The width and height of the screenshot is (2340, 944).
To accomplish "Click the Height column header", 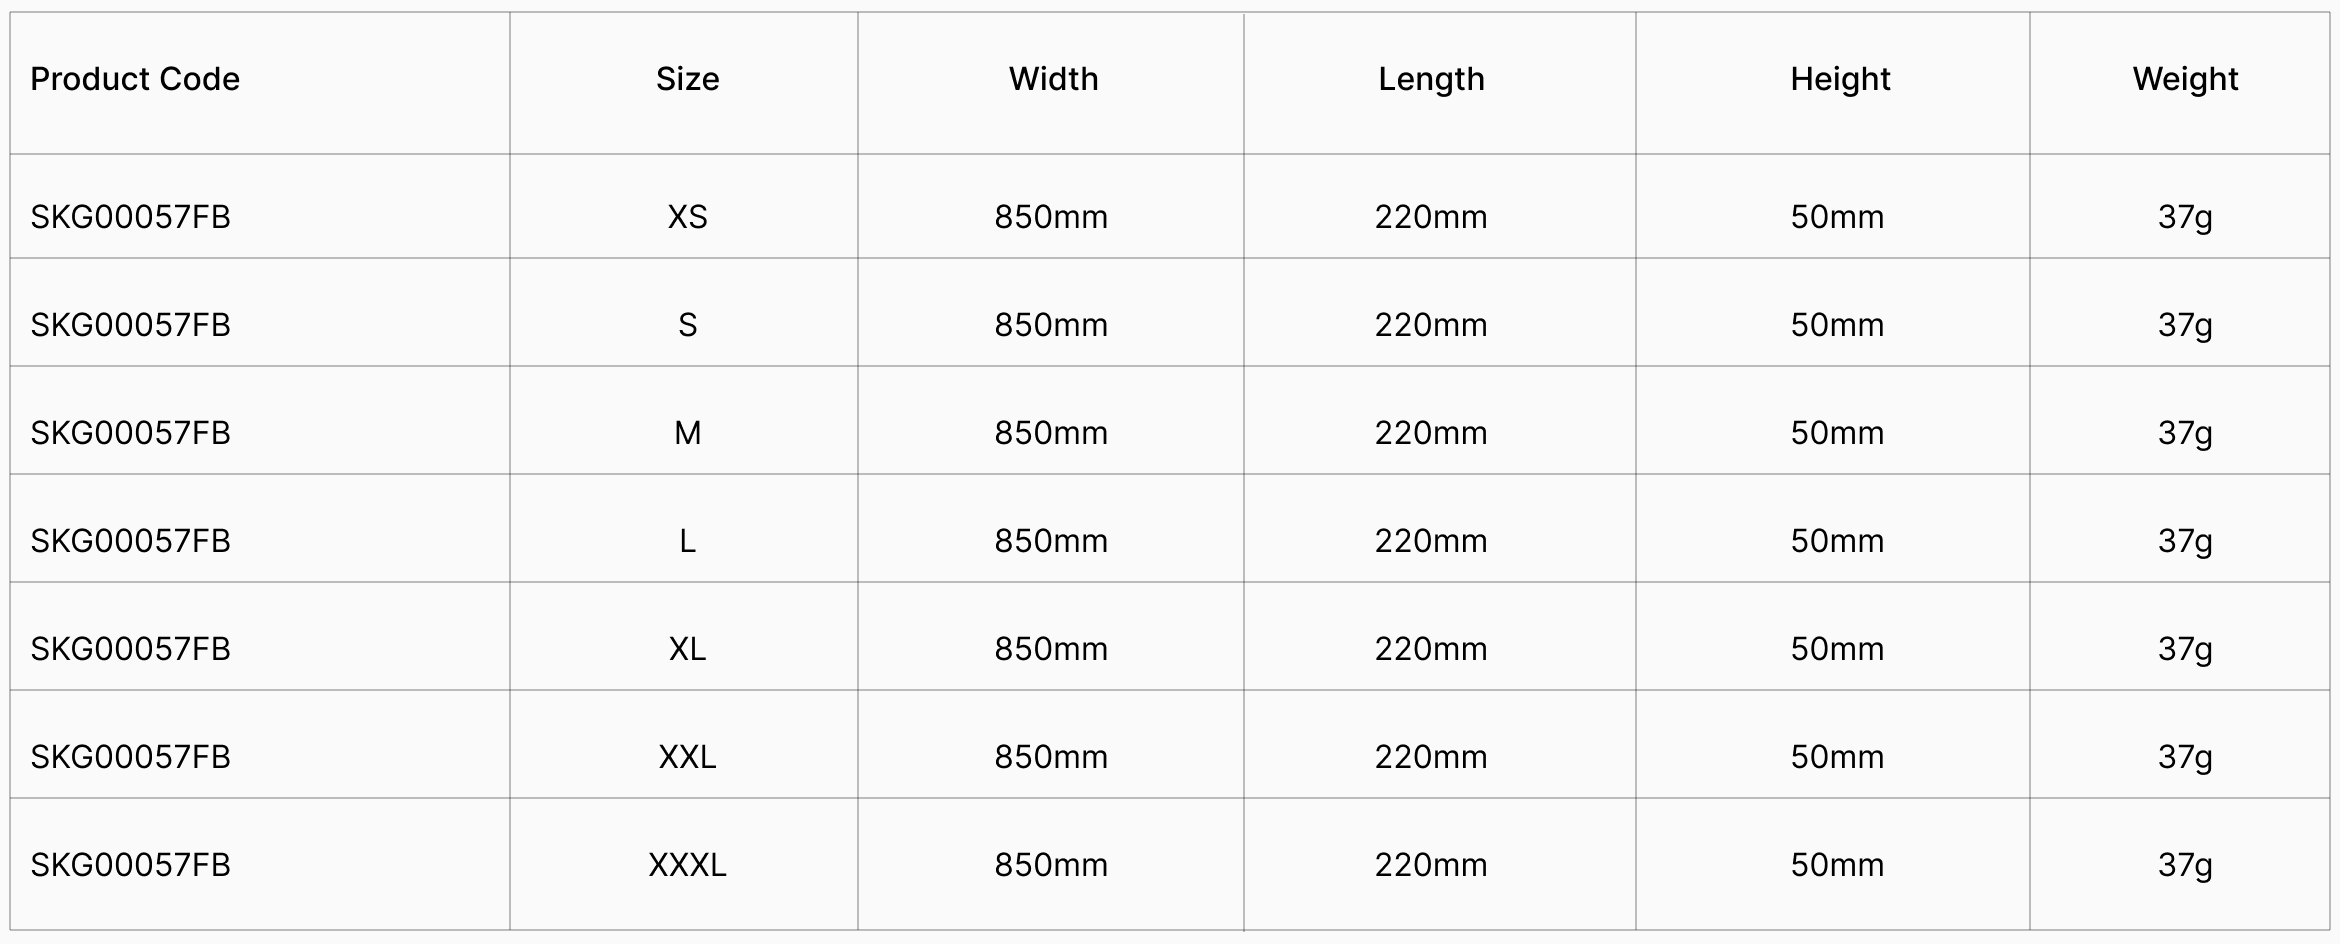I will 1840,79.
